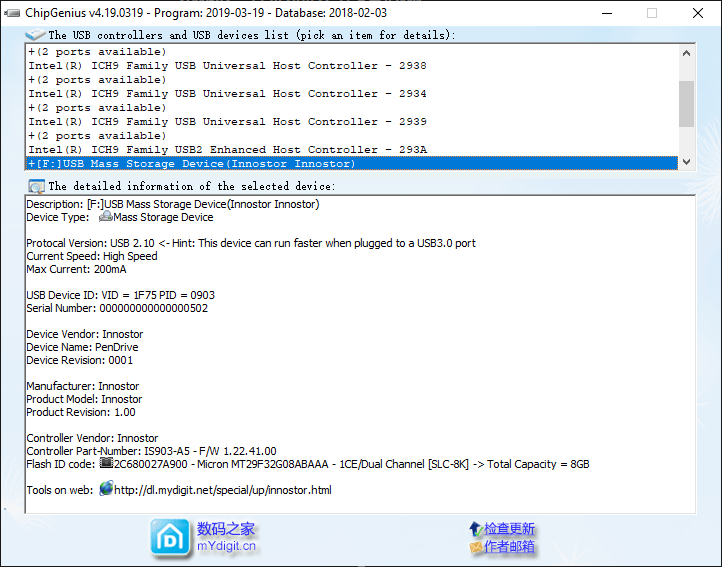
Task: Click the device list scrollbar thumb
Action: (x=686, y=104)
